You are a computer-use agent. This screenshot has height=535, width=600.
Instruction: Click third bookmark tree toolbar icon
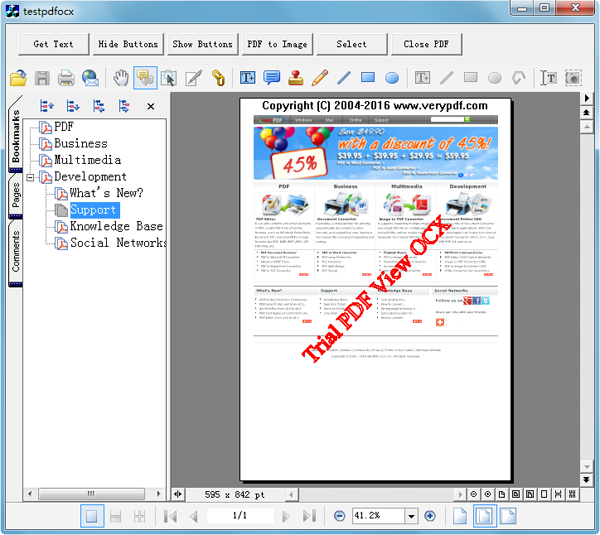[x=99, y=106]
